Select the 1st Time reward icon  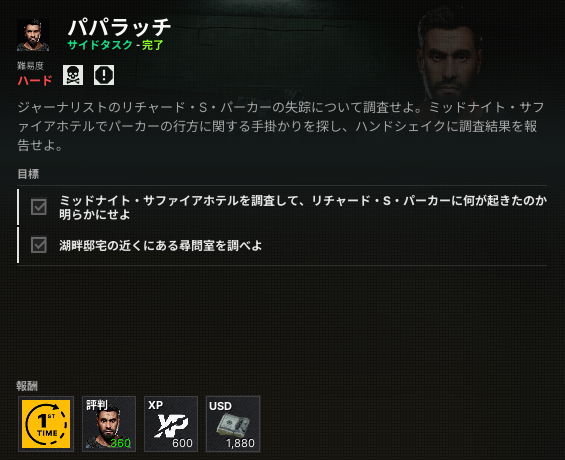(46, 424)
